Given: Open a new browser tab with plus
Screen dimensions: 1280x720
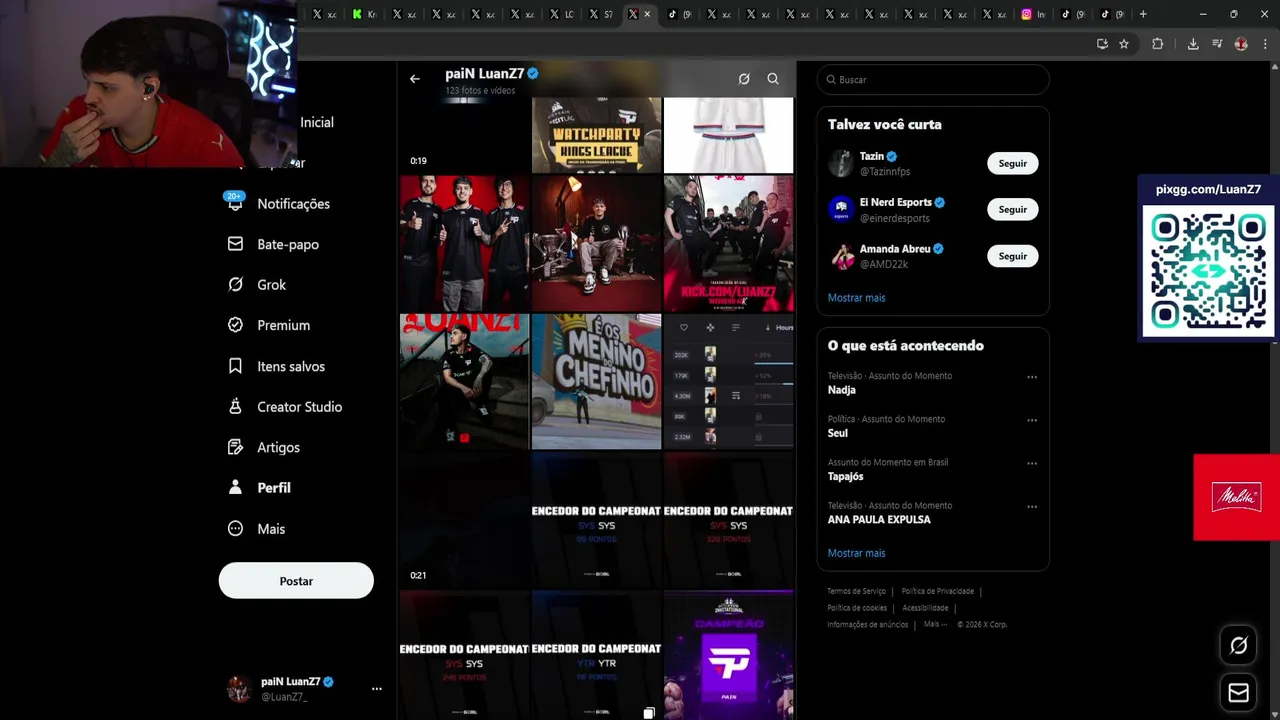Looking at the screenshot, I should coord(1143,14).
